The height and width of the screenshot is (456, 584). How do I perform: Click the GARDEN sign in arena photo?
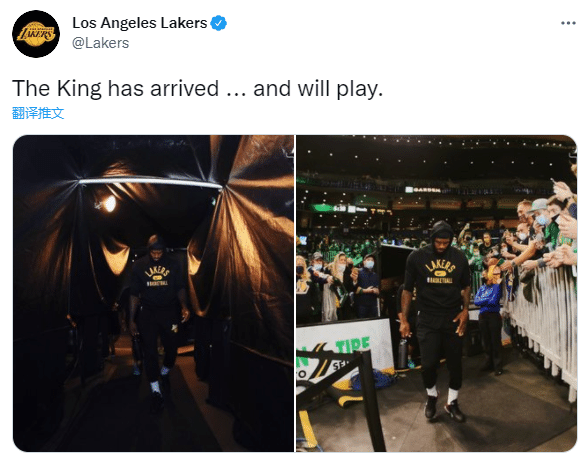(x=423, y=190)
